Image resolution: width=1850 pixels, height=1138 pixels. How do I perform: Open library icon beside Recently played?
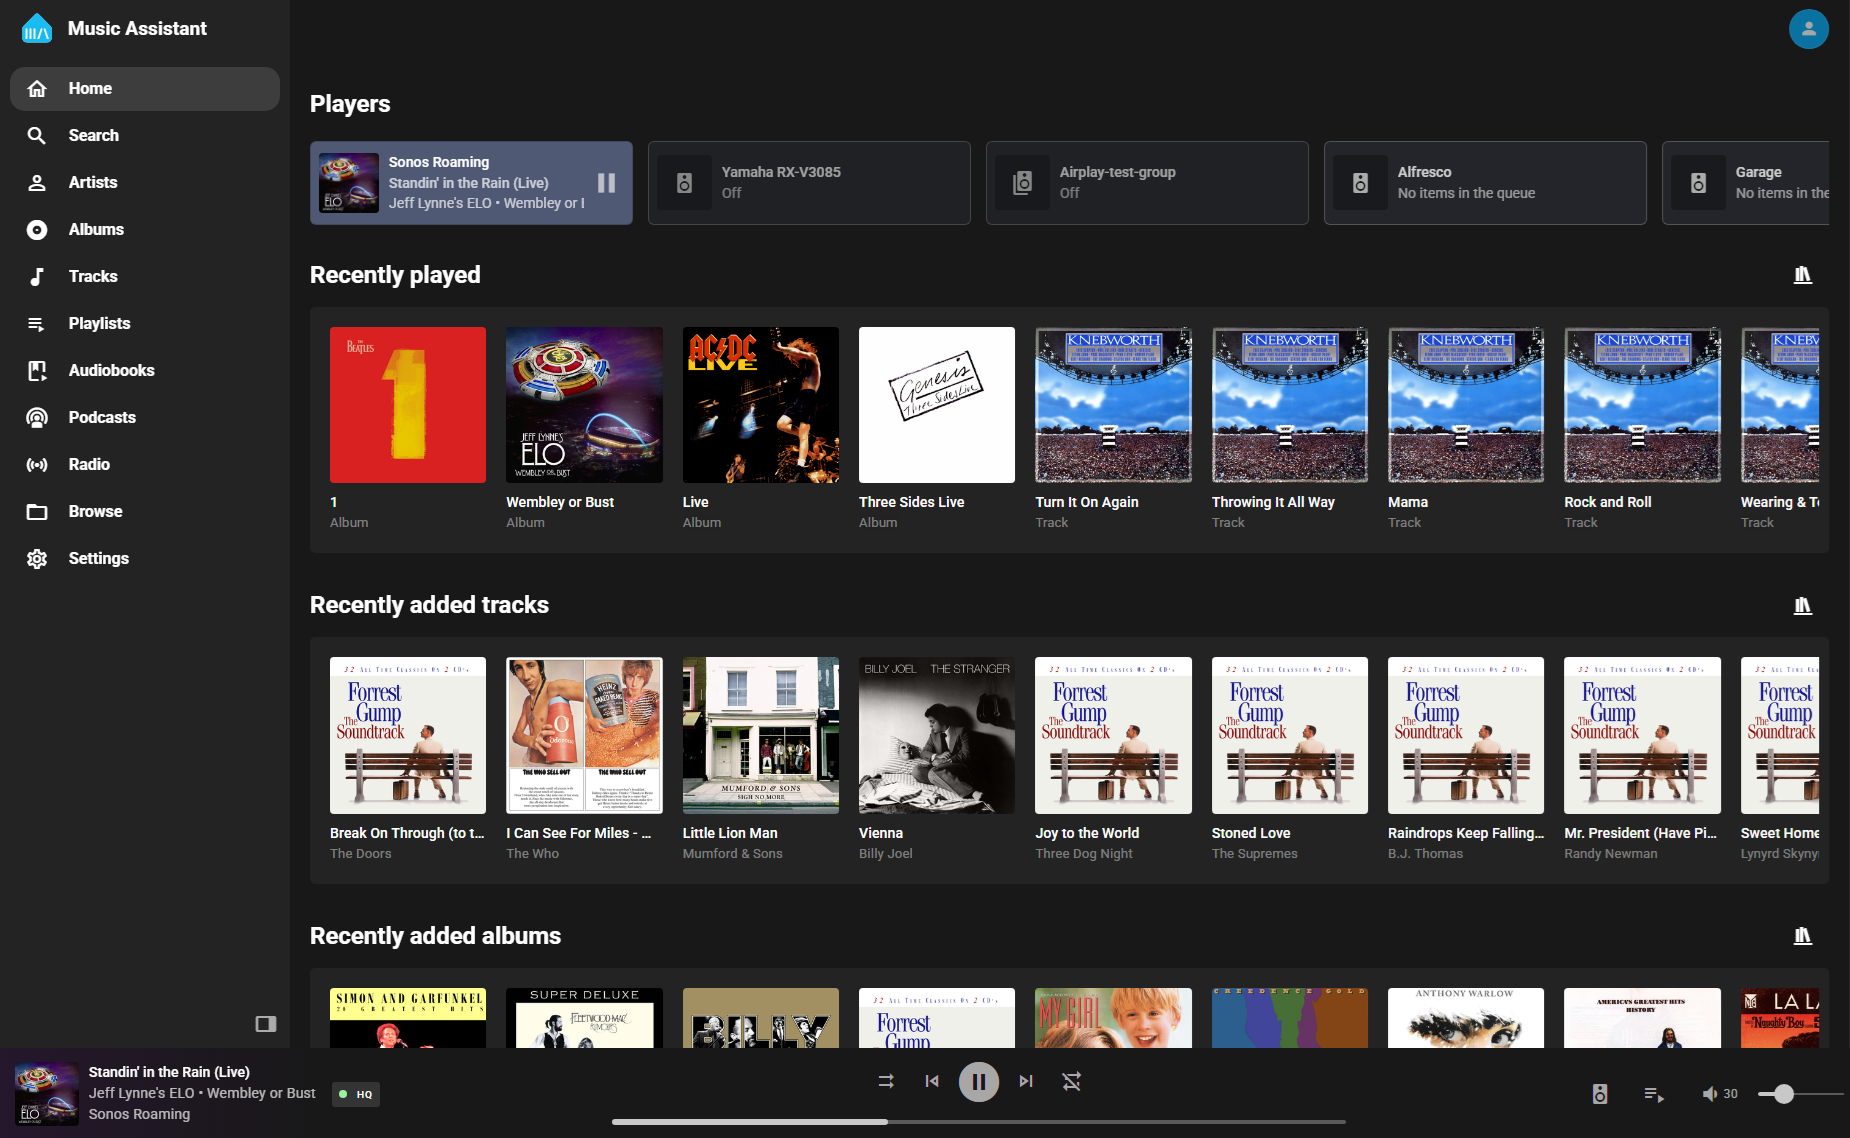[1803, 275]
